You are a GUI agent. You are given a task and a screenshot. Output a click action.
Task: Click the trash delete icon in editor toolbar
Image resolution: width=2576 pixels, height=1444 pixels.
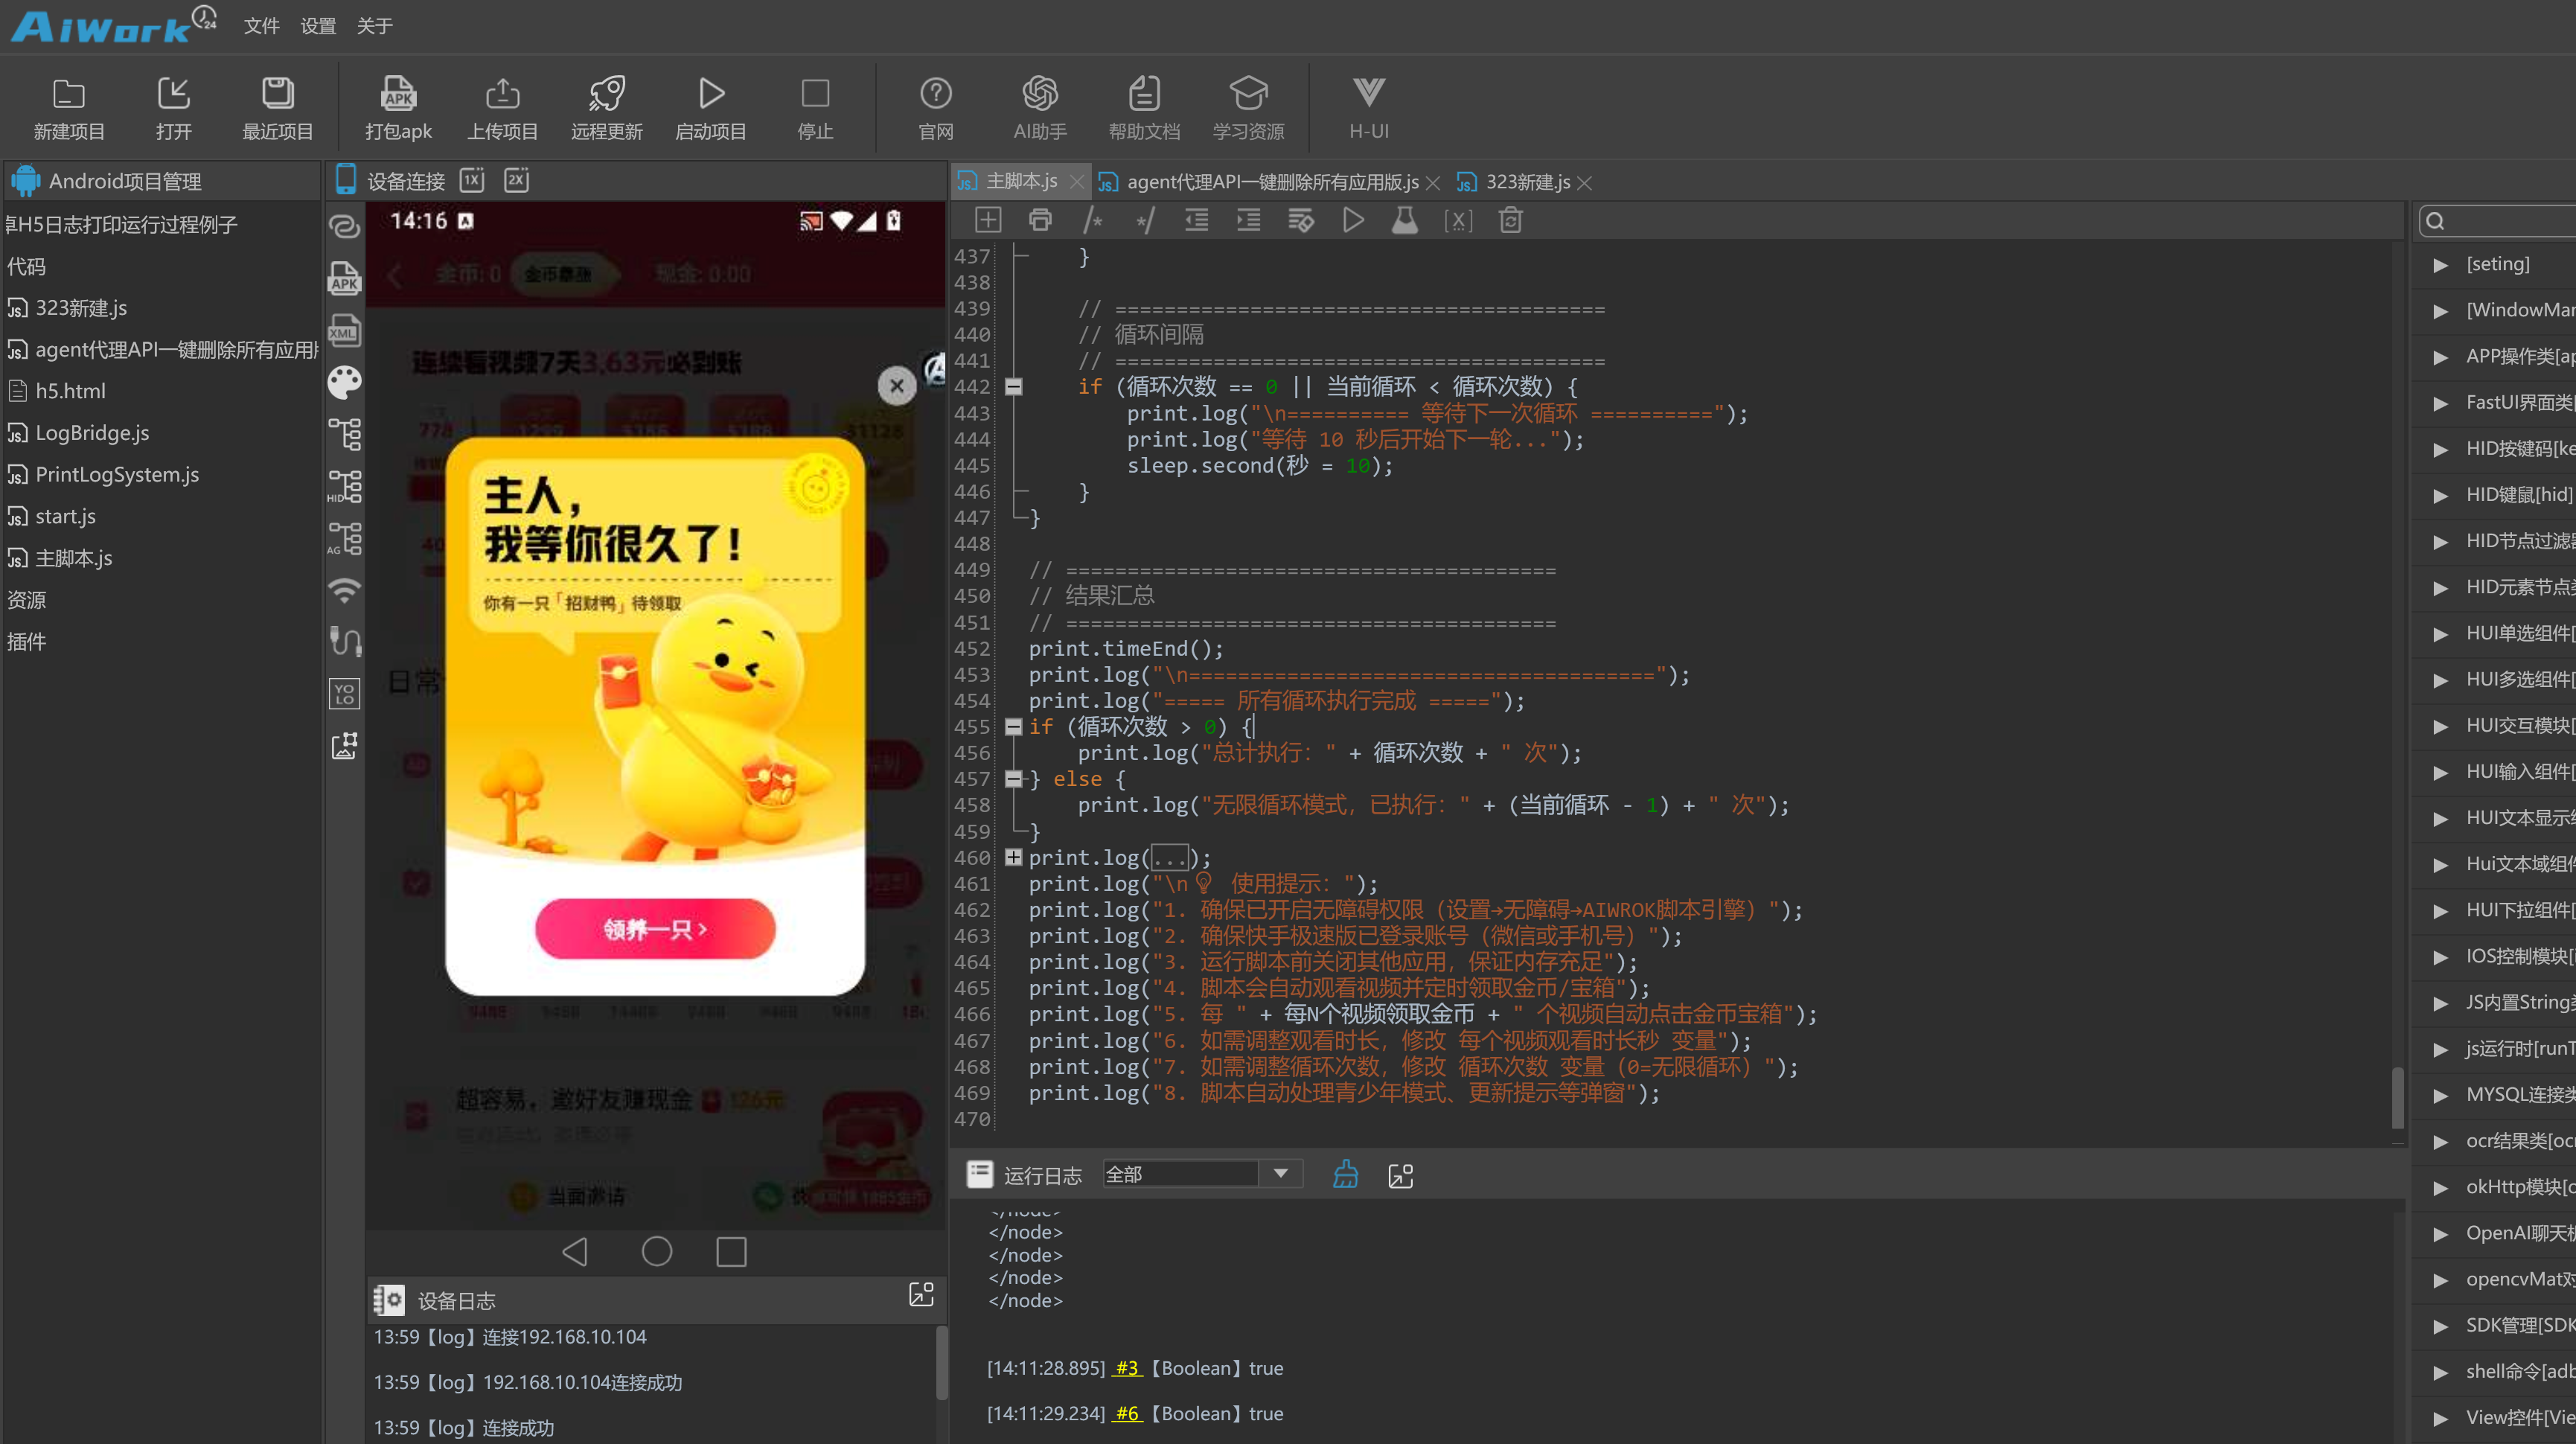coord(1510,220)
